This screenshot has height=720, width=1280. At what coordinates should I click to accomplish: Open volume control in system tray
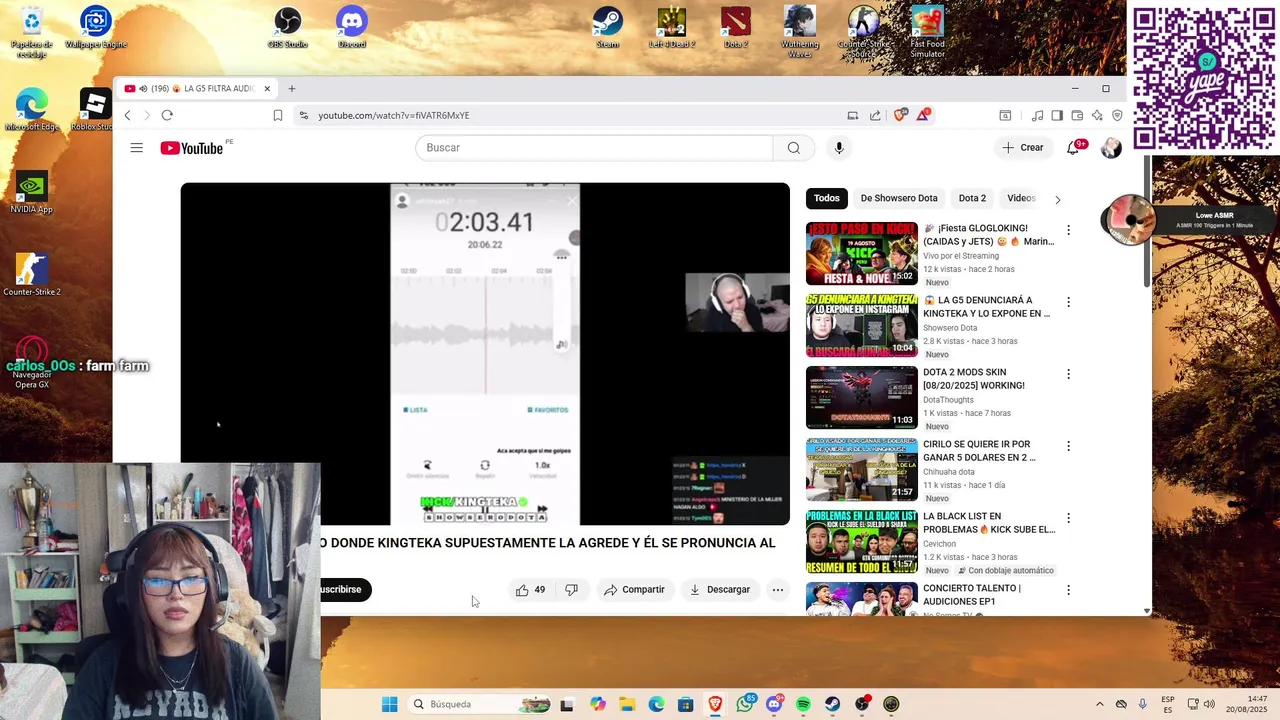point(1209,705)
